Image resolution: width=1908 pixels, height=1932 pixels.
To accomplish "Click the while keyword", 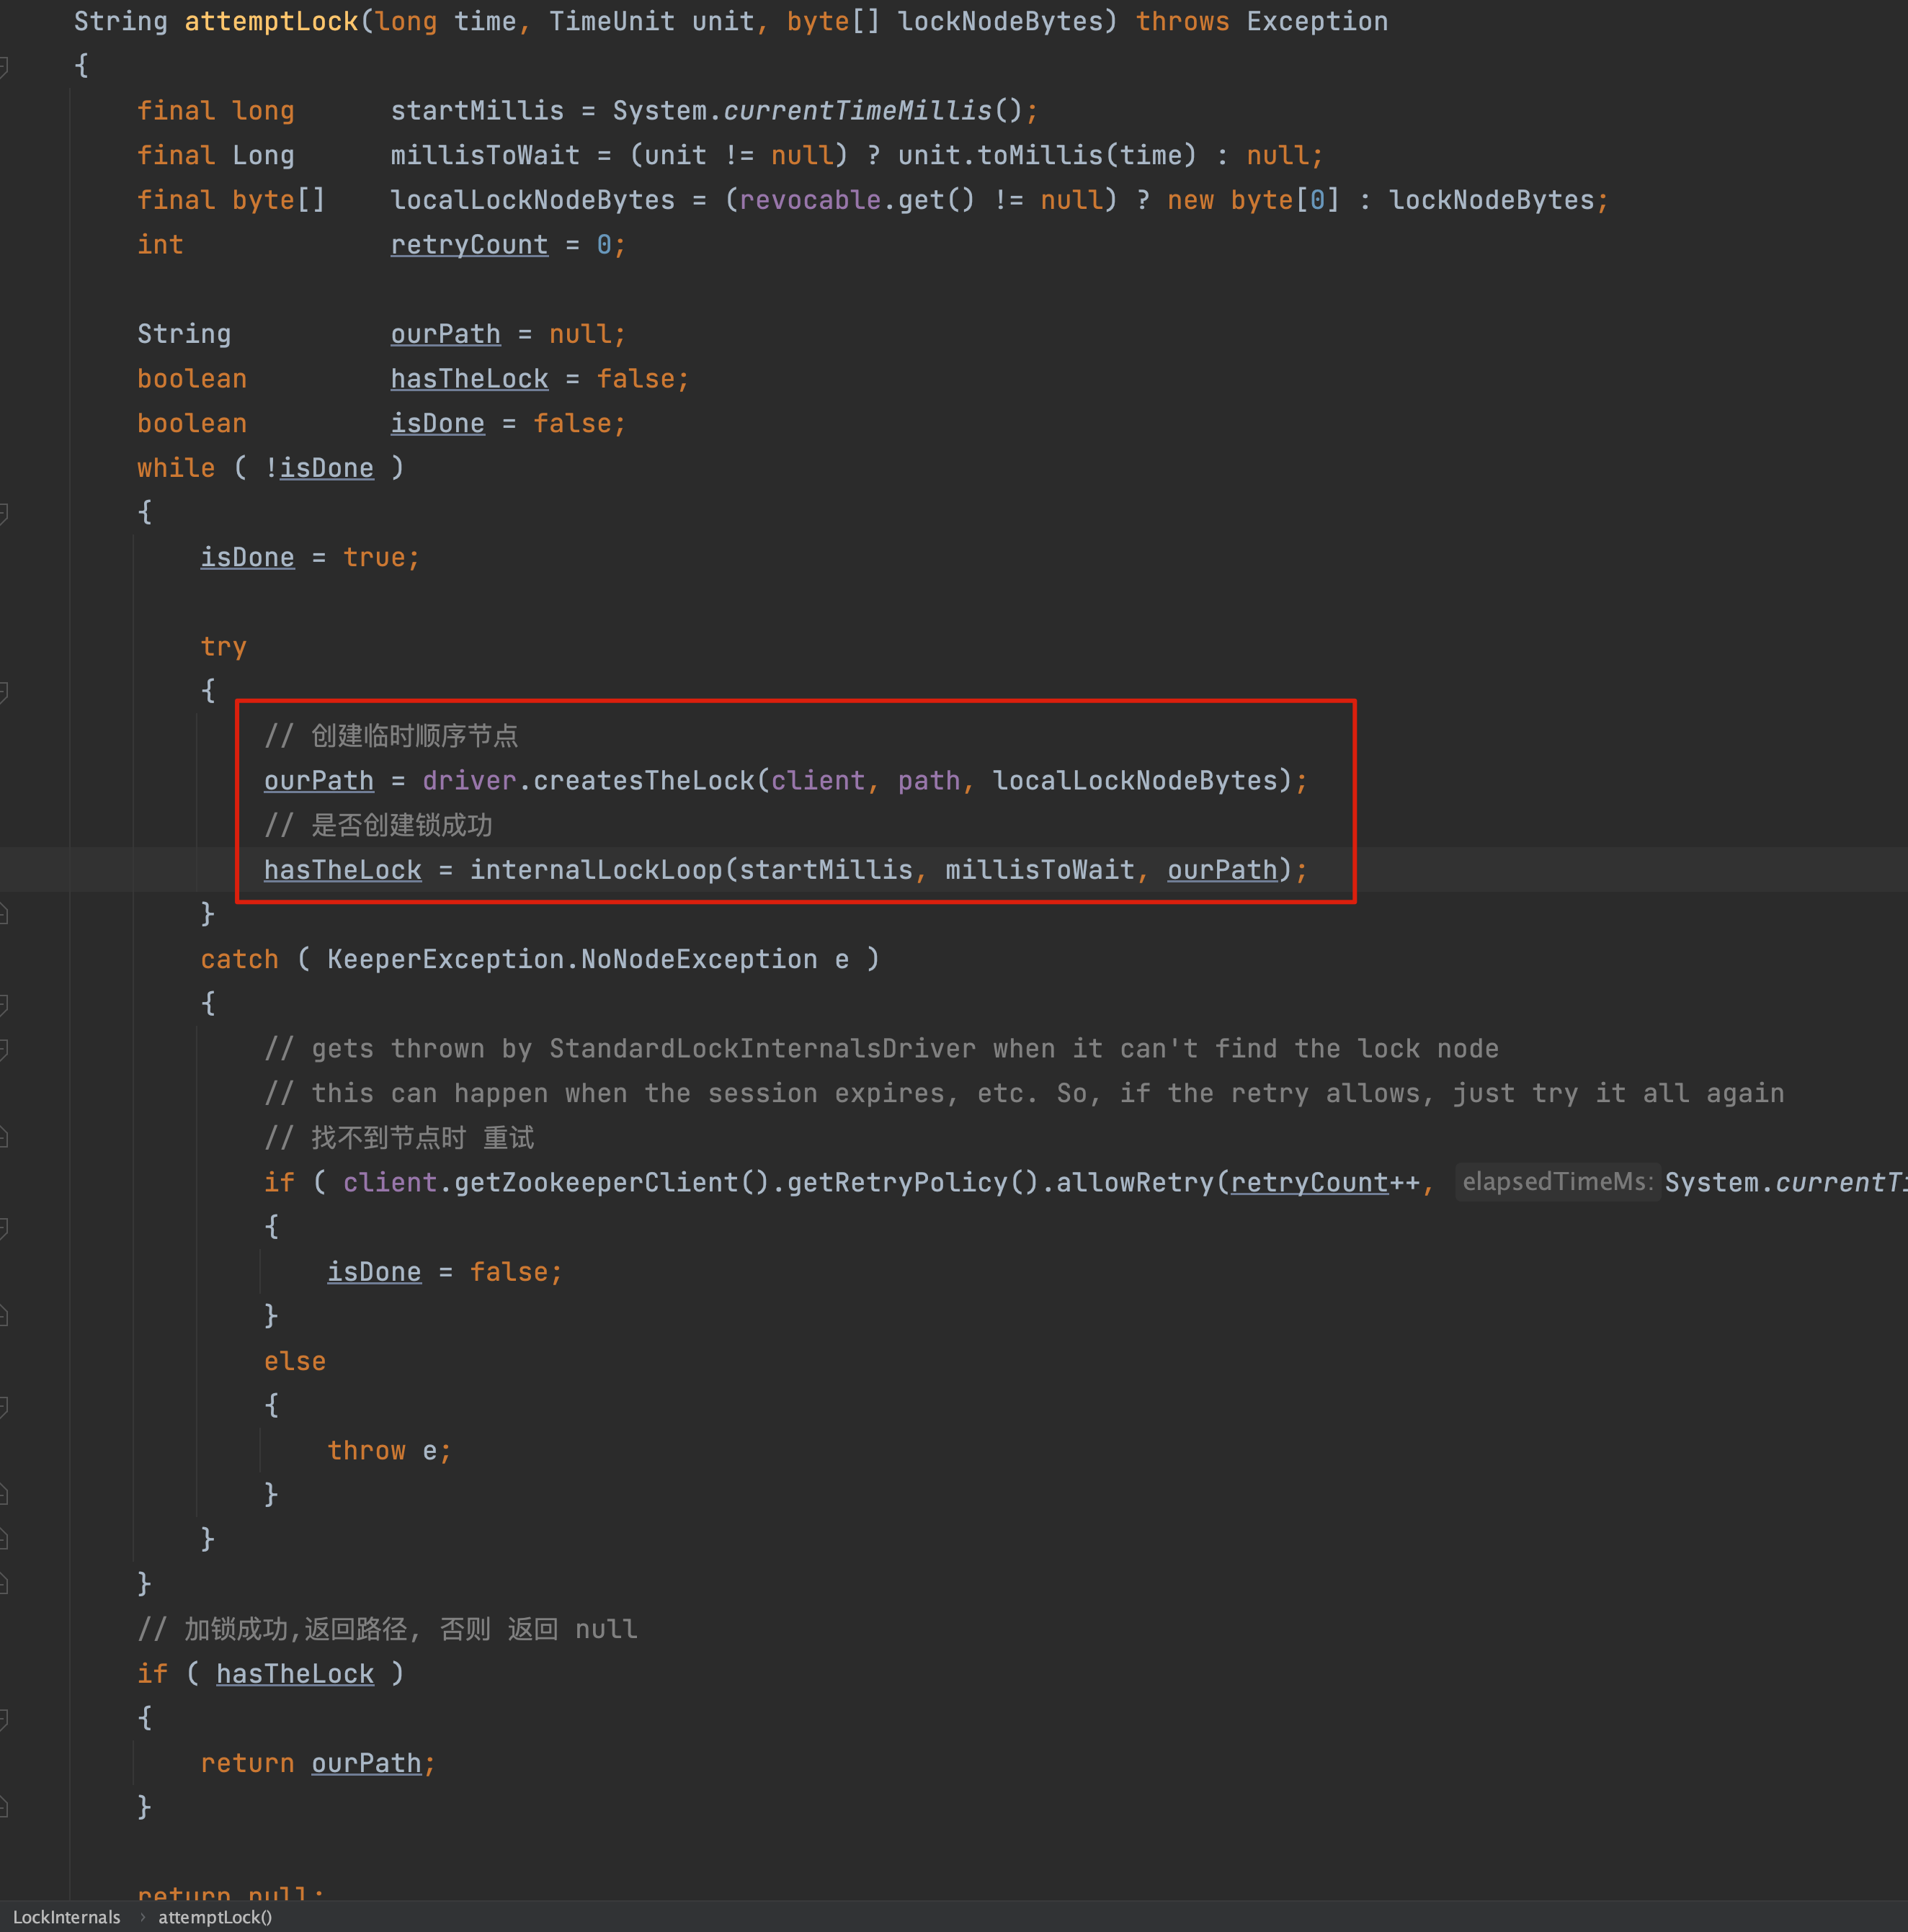I will click(176, 468).
